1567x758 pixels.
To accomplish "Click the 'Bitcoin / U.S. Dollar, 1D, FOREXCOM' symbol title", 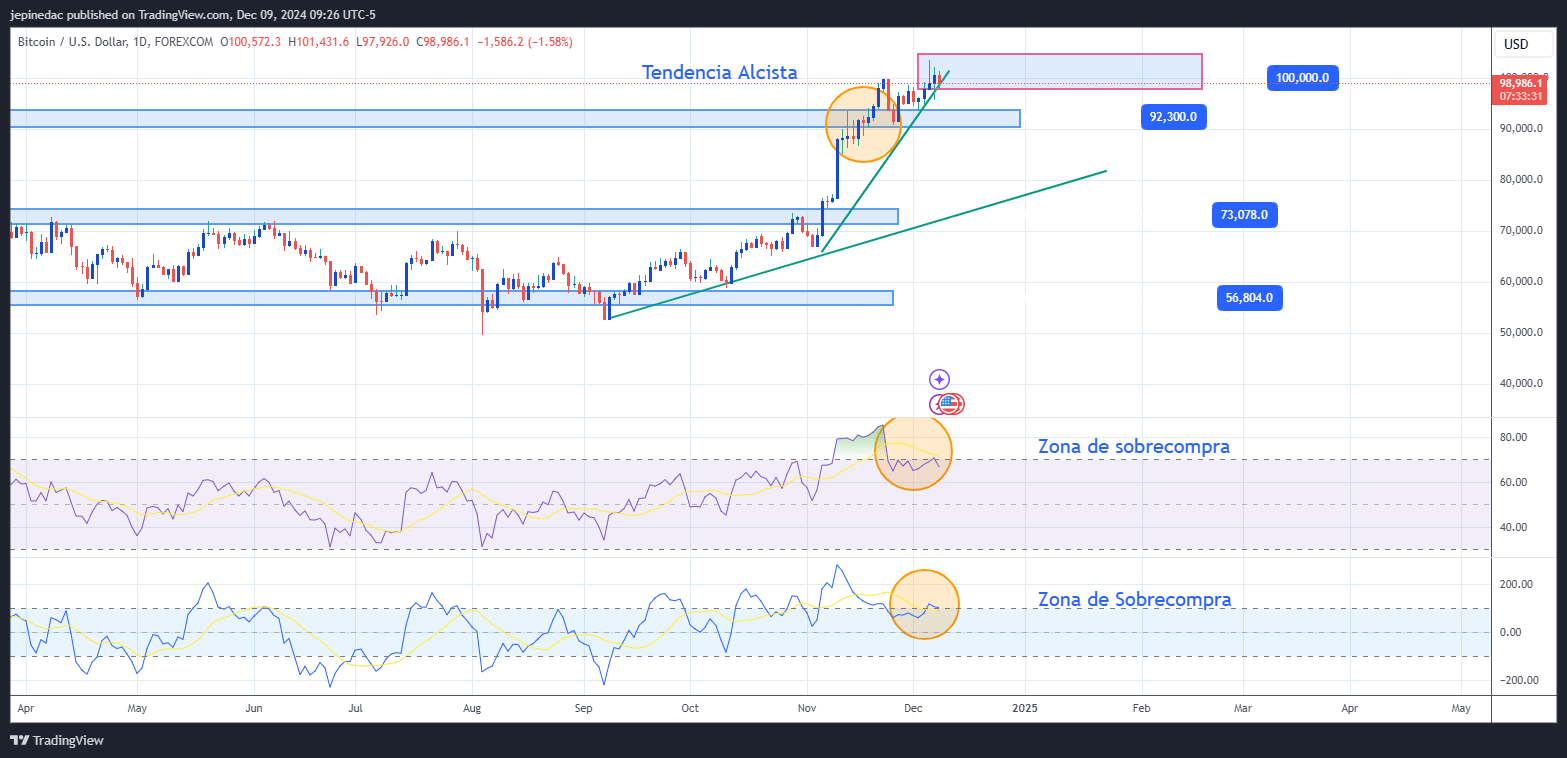I will 116,41.
